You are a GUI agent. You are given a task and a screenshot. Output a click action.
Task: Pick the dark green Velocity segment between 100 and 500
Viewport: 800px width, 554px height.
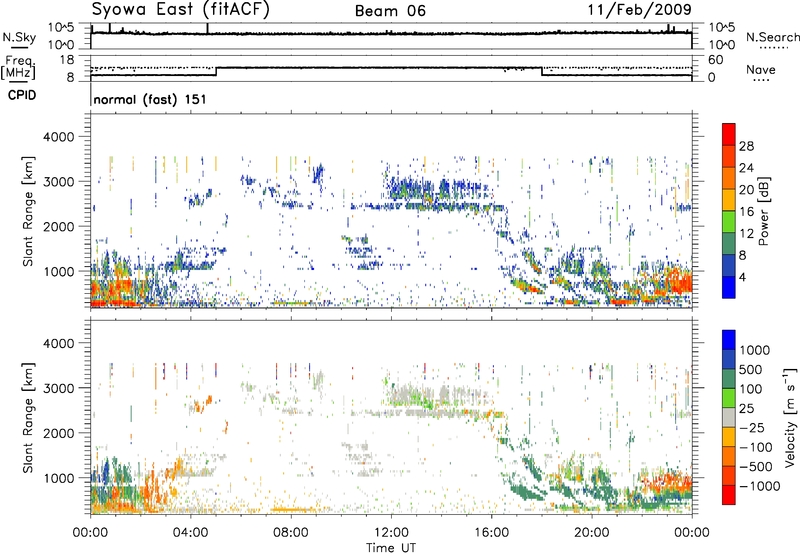[729, 379]
